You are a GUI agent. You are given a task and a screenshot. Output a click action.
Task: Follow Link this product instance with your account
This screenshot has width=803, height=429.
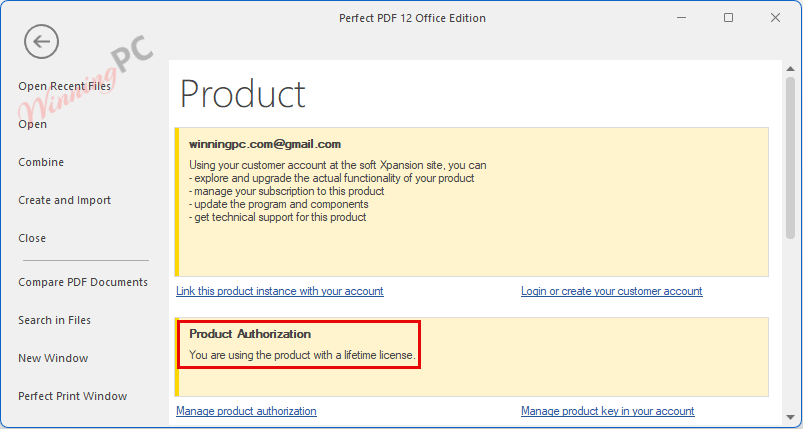coord(280,291)
